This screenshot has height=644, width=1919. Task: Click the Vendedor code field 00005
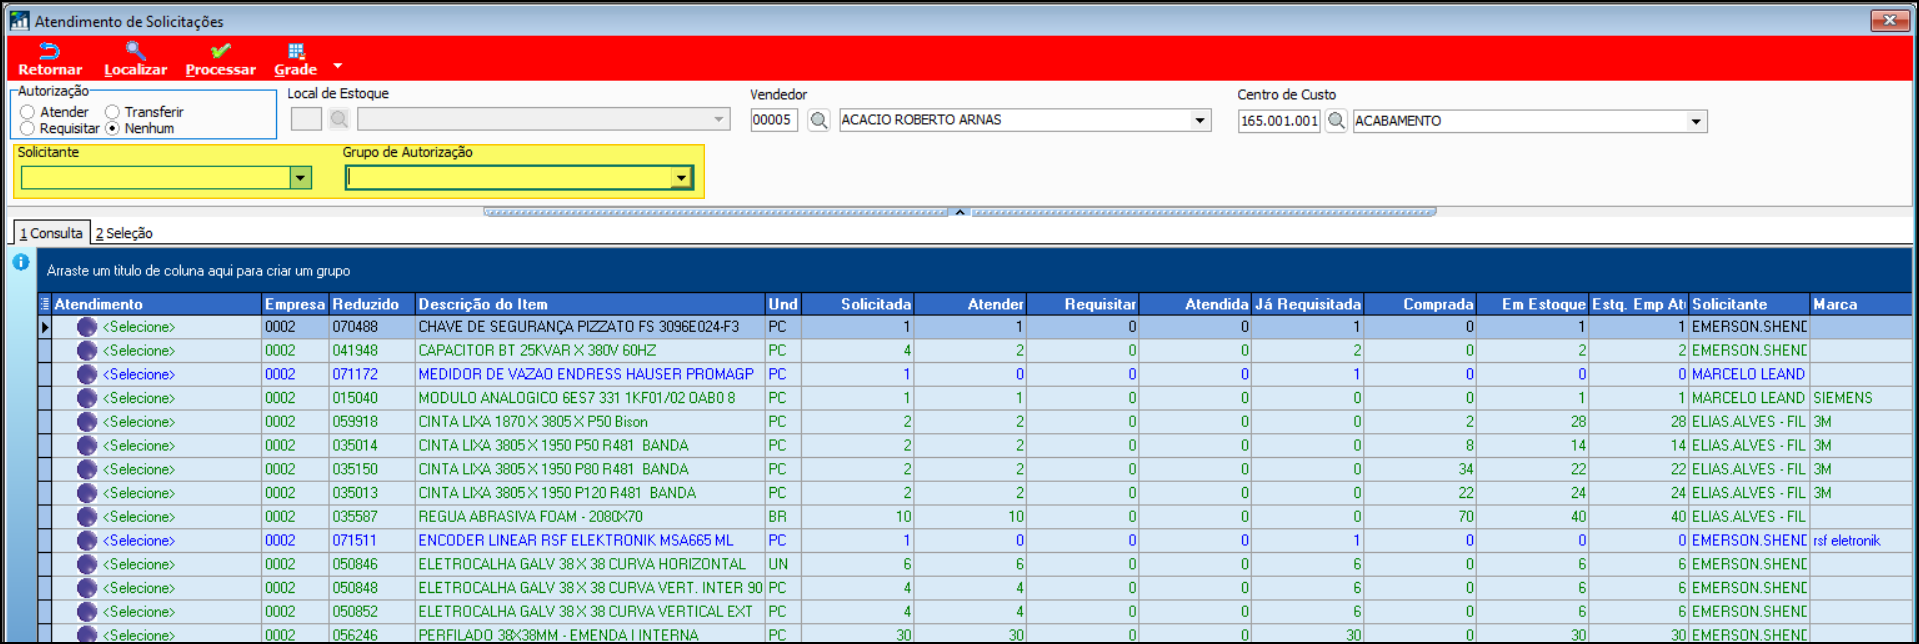pyautogui.click(x=774, y=120)
